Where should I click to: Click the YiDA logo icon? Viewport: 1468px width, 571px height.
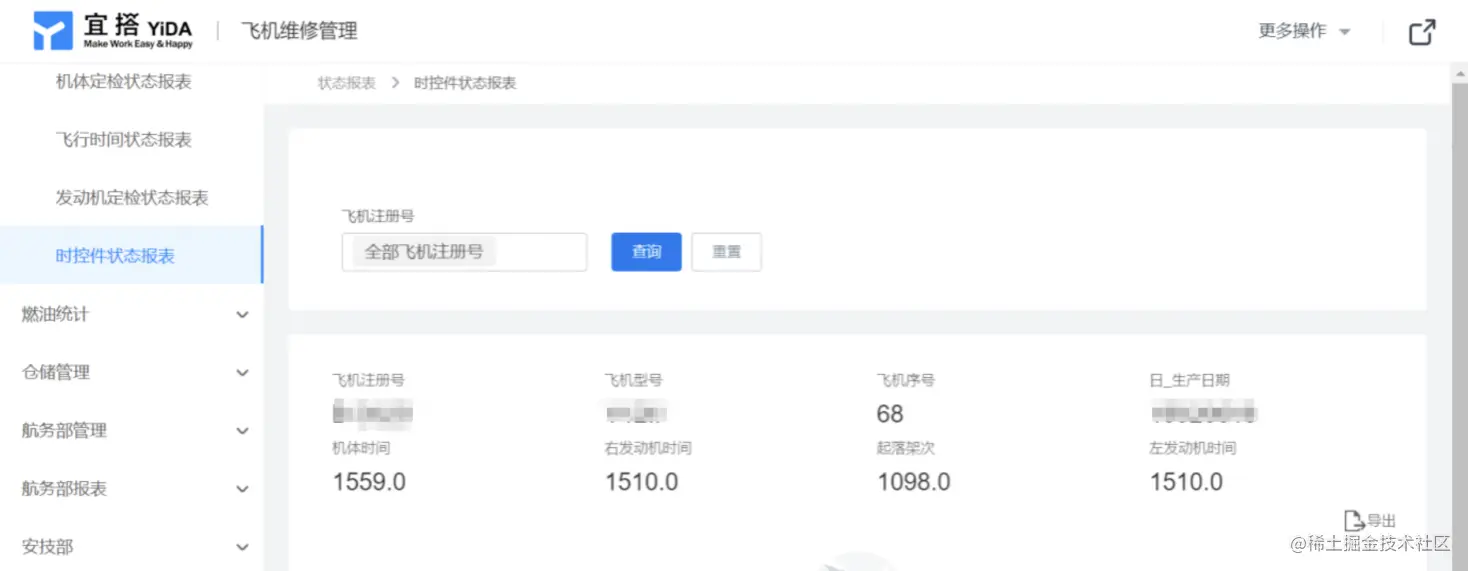(x=53, y=31)
